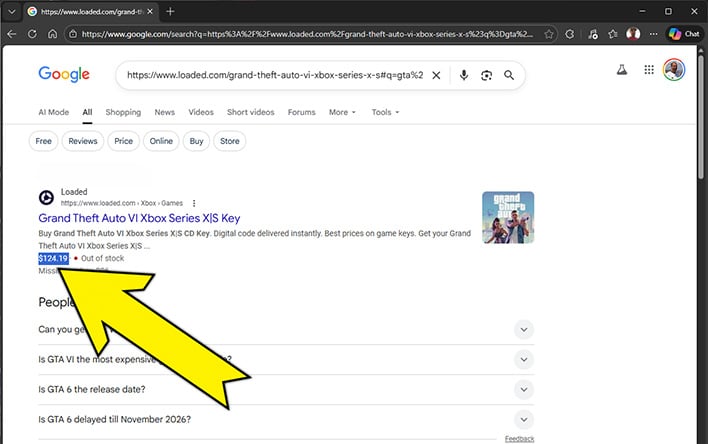Open the Tools dropdown

click(385, 112)
